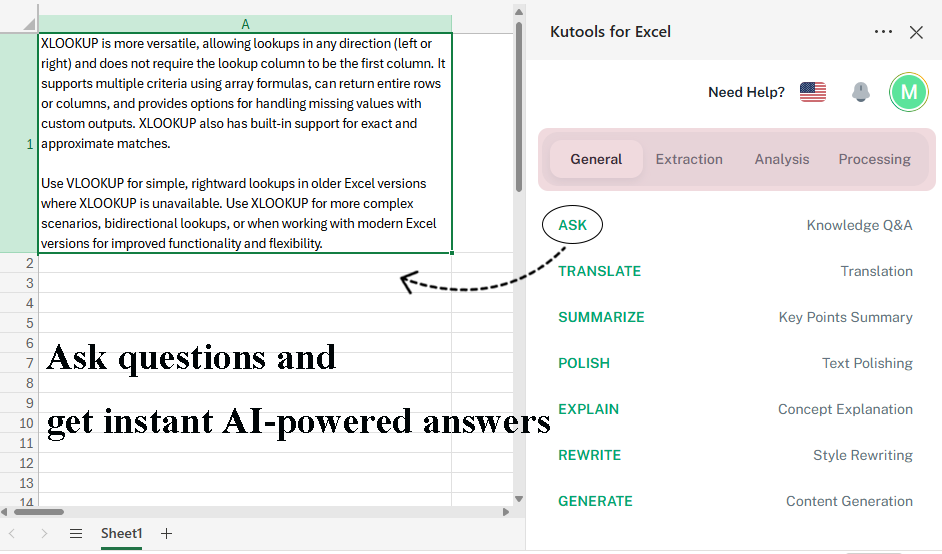Choose the POLISH function
Viewport: 942px width, 554px height.
pos(583,363)
